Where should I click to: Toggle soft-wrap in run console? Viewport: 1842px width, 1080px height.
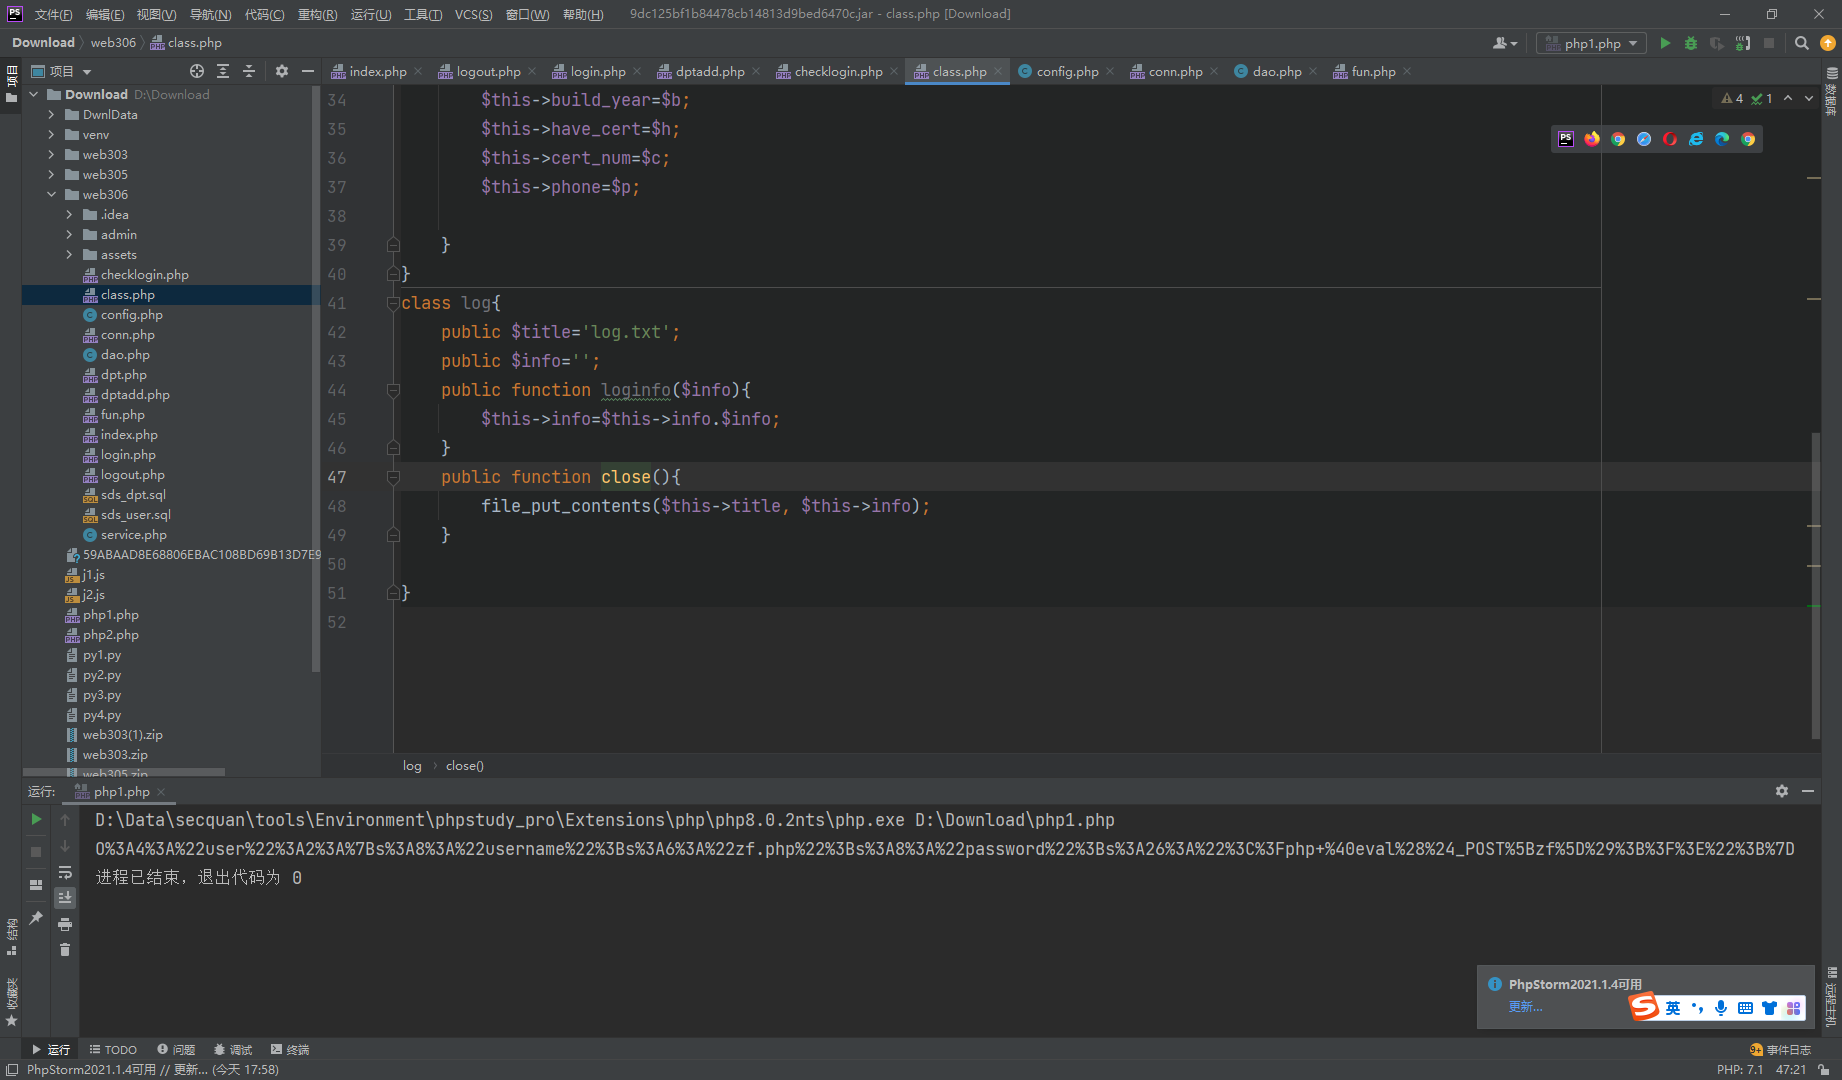click(x=65, y=872)
